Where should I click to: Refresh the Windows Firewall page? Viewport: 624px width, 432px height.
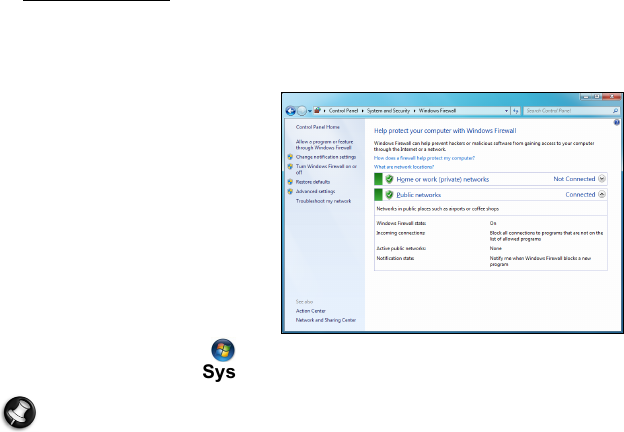(x=516, y=111)
